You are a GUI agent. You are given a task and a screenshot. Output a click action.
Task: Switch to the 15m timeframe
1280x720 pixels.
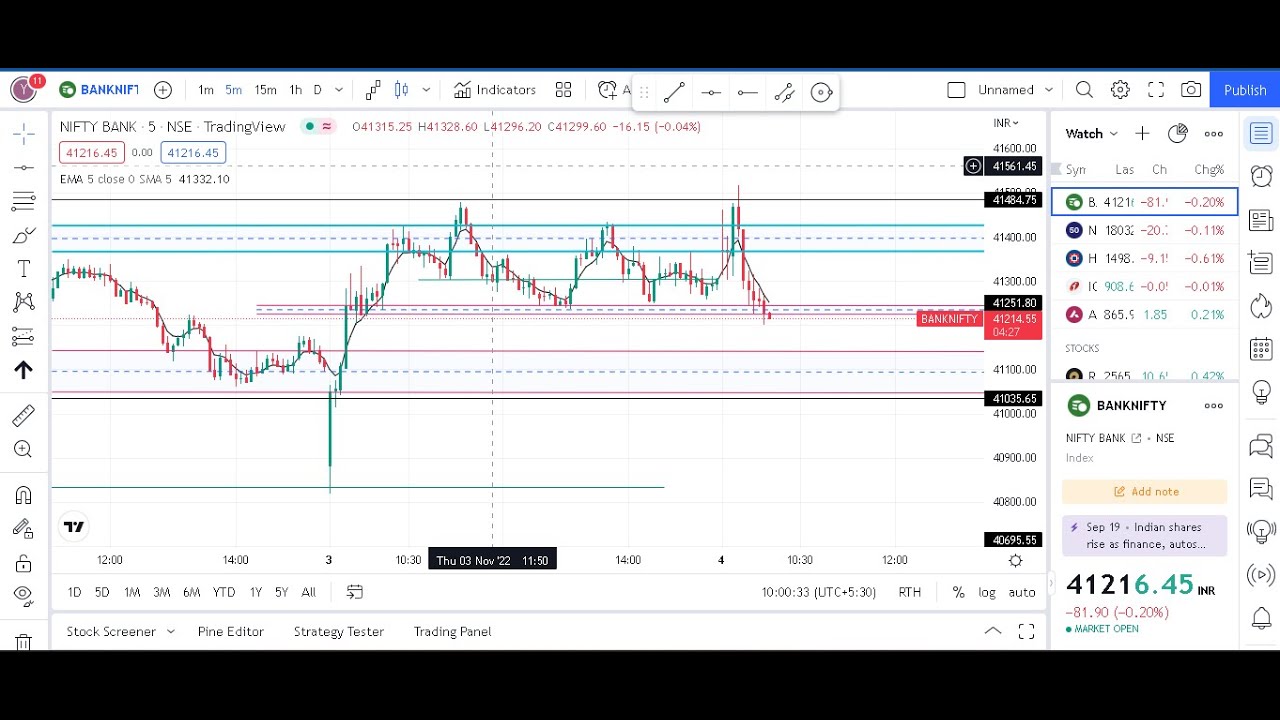(x=265, y=90)
